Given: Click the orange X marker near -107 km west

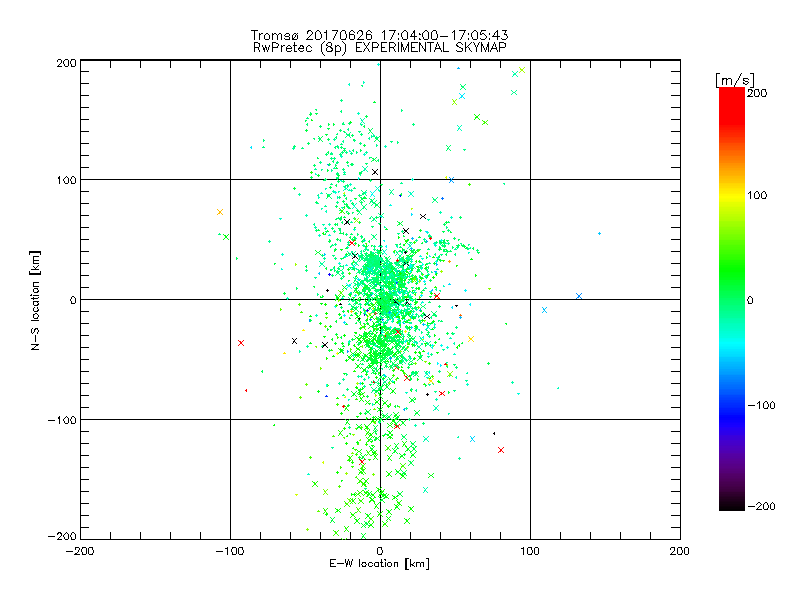Looking at the screenshot, I should [x=220, y=212].
